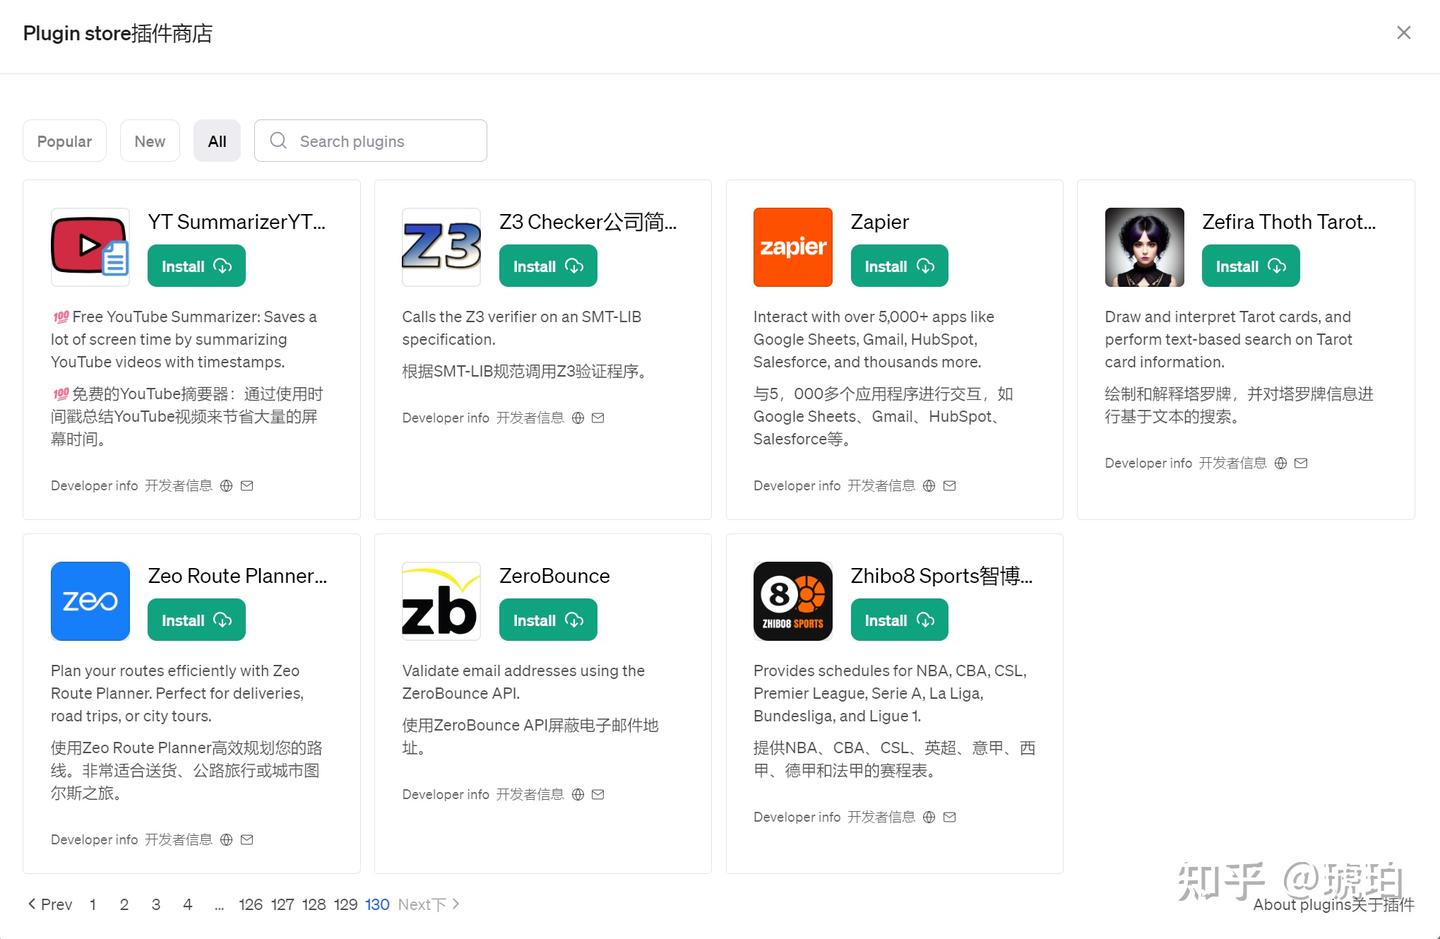
Task: Click the ZeroBounce plugin title
Action: coord(554,576)
